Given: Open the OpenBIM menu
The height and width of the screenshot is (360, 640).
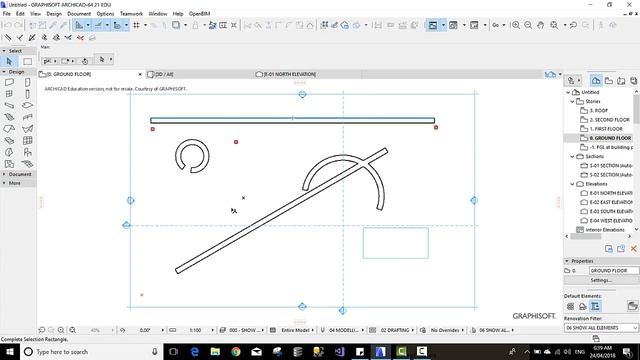Looking at the screenshot, I should pyautogui.click(x=199, y=13).
